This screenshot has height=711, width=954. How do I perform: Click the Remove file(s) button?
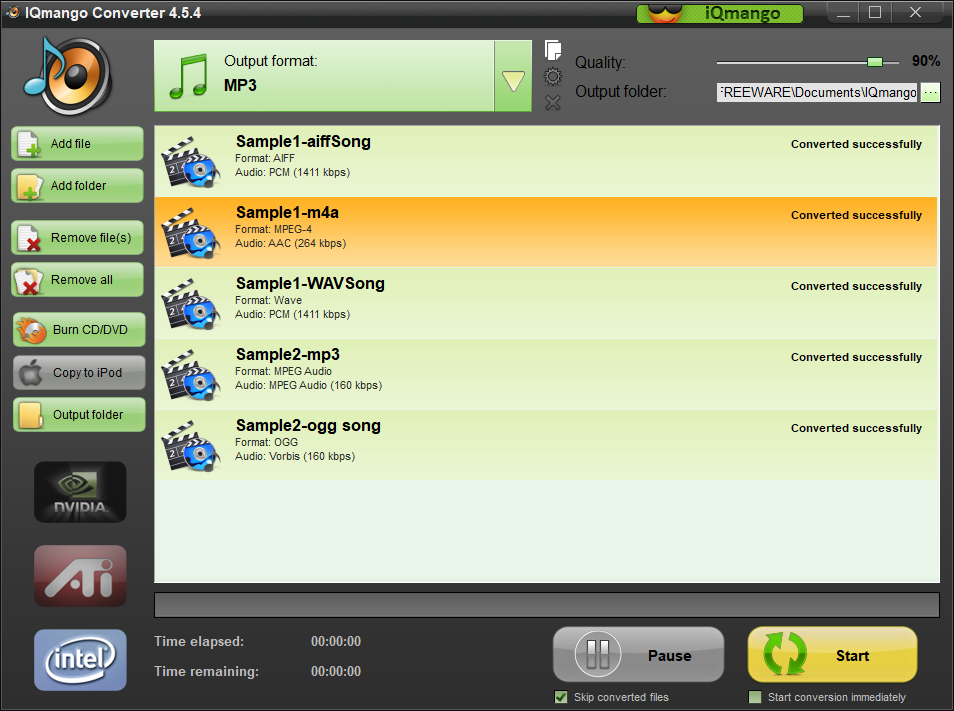coord(77,238)
